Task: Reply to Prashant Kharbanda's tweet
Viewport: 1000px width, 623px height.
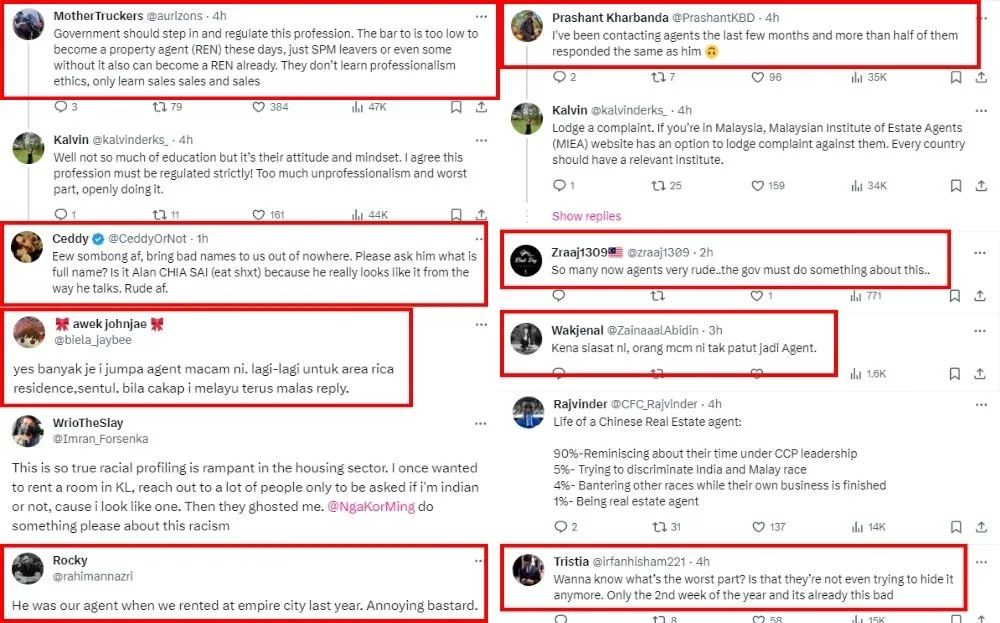Action: coord(558,77)
